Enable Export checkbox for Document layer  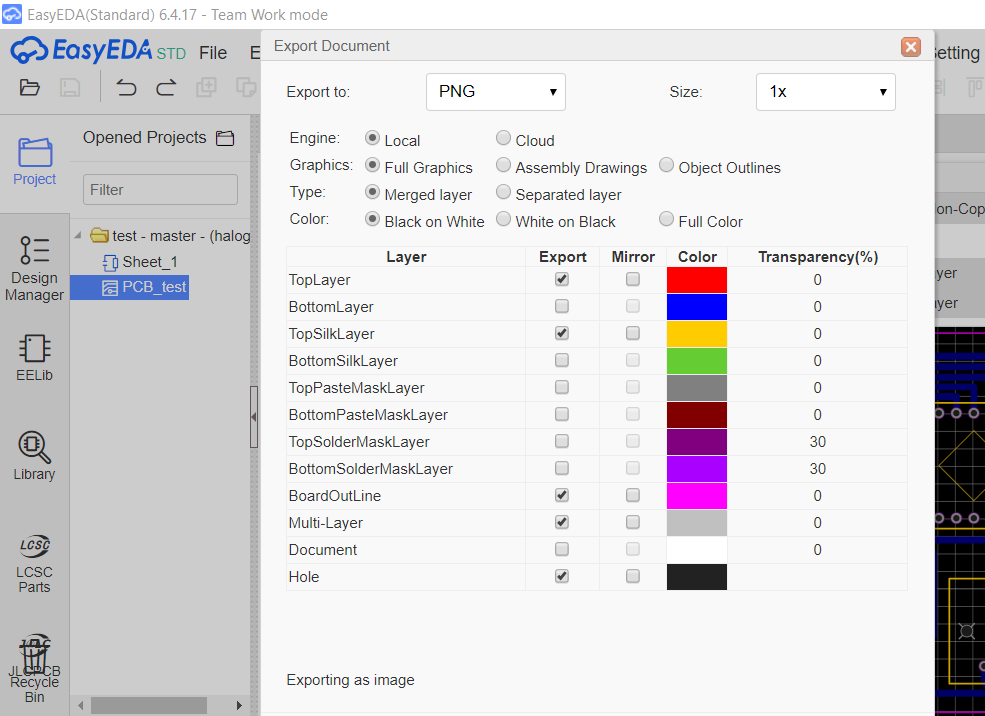[x=562, y=549]
